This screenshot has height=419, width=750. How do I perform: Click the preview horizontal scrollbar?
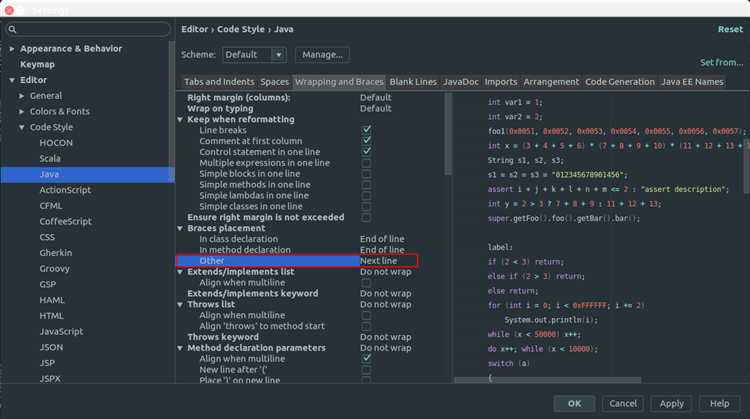pos(548,380)
